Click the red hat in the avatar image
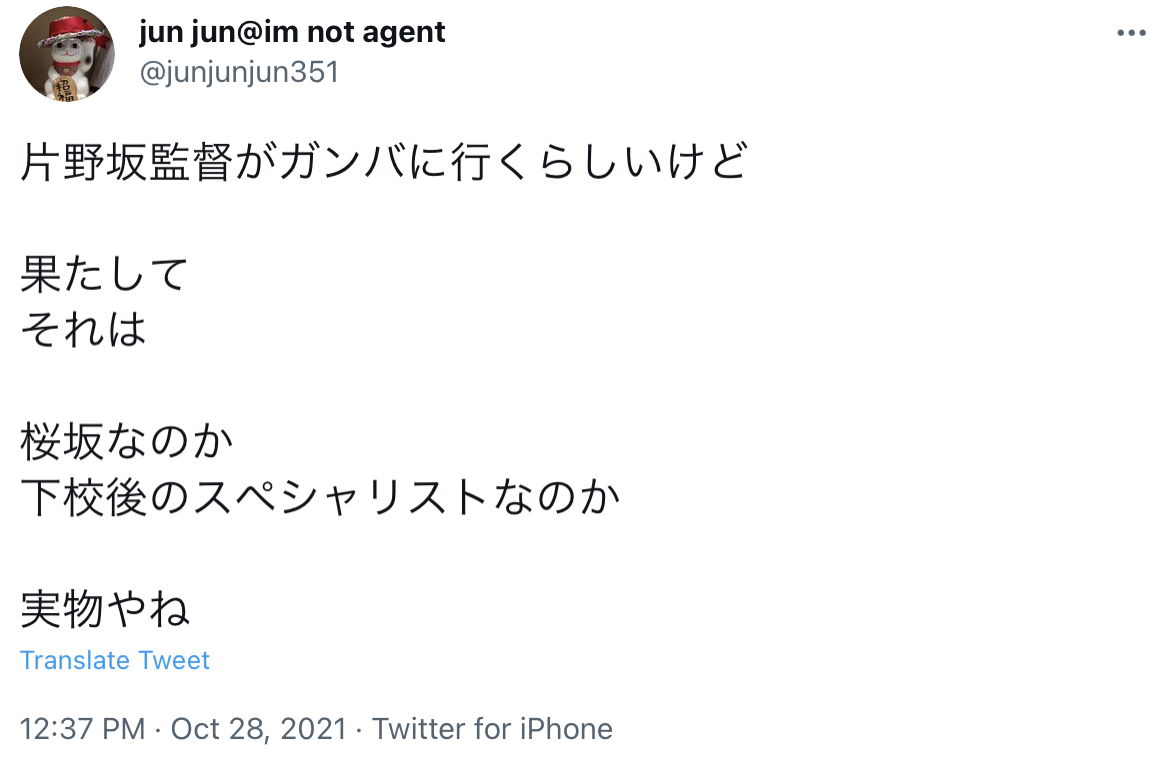Image resolution: width=1158 pixels, height=763 pixels. pyautogui.click(x=68, y=27)
